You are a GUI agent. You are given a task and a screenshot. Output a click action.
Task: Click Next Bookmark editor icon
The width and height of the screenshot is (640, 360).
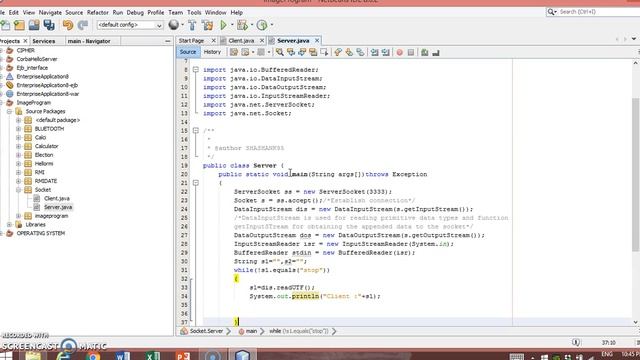coord(349,52)
